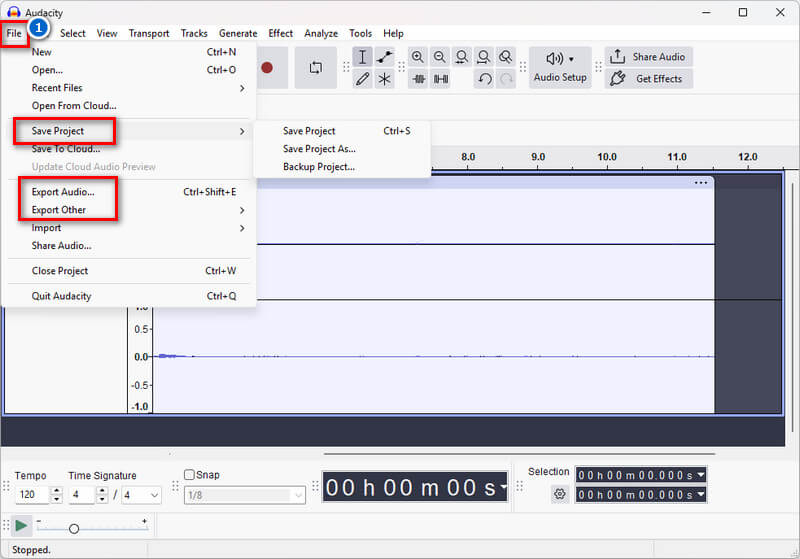This screenshot has height=559, width=800.
Task: Open time display format dropdown arrow
Action: coord(504,487)
